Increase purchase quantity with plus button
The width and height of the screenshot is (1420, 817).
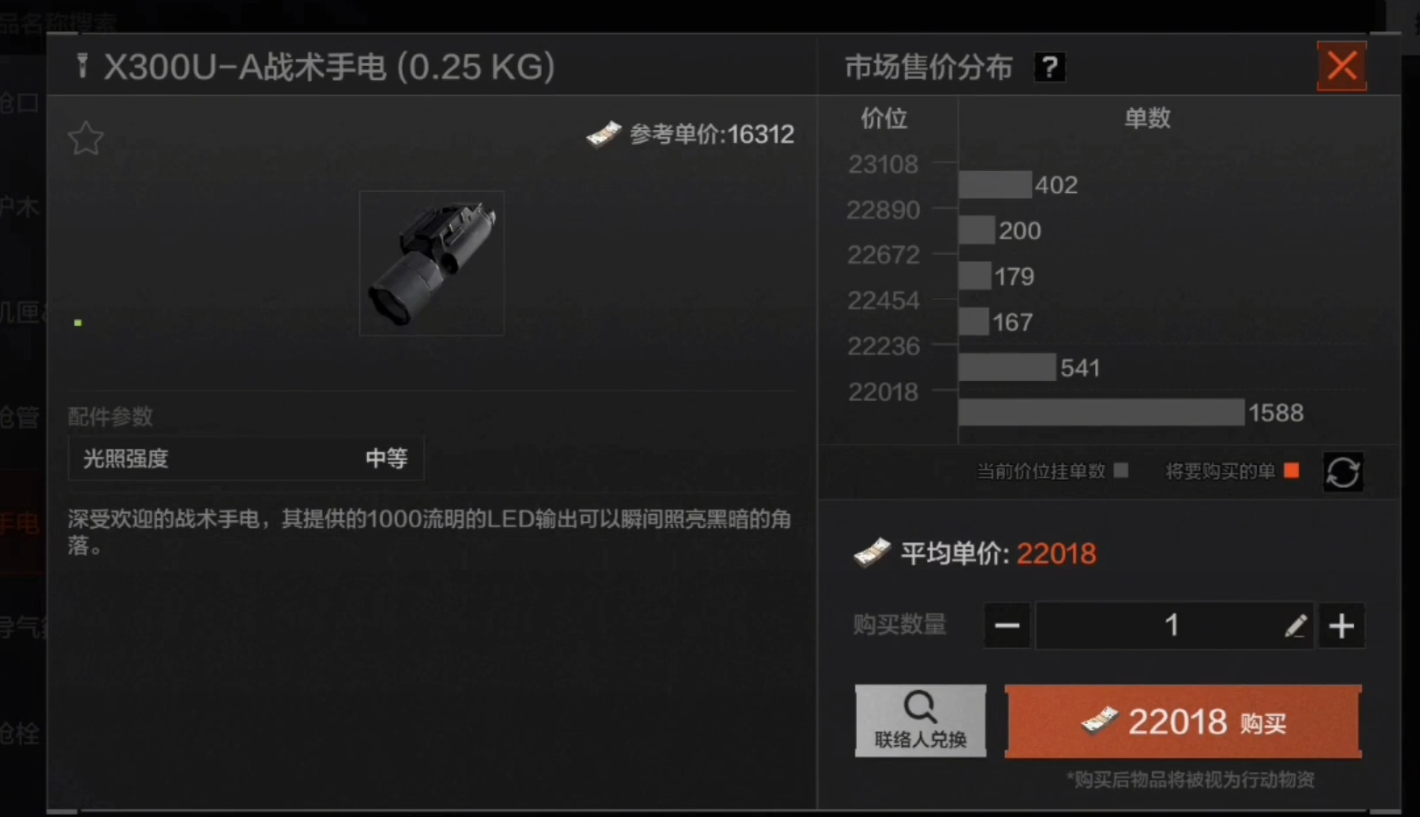[1341, 626]
